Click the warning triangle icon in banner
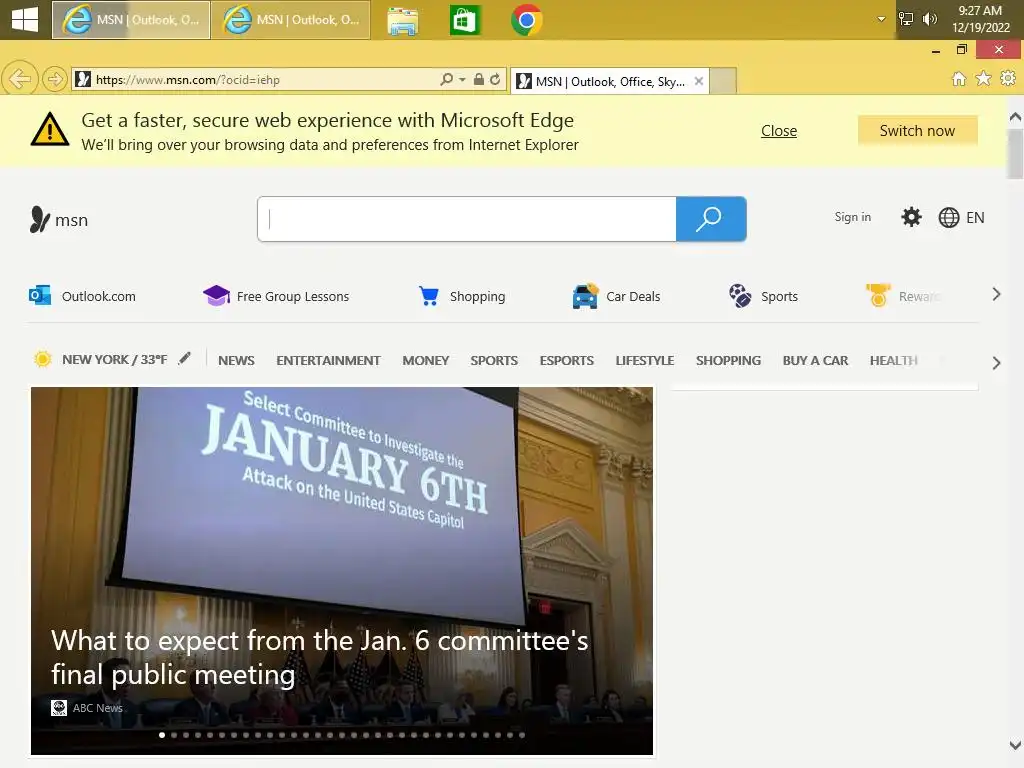The height and width of the screenshot is (768, 1024). click(x=50, y=129)
